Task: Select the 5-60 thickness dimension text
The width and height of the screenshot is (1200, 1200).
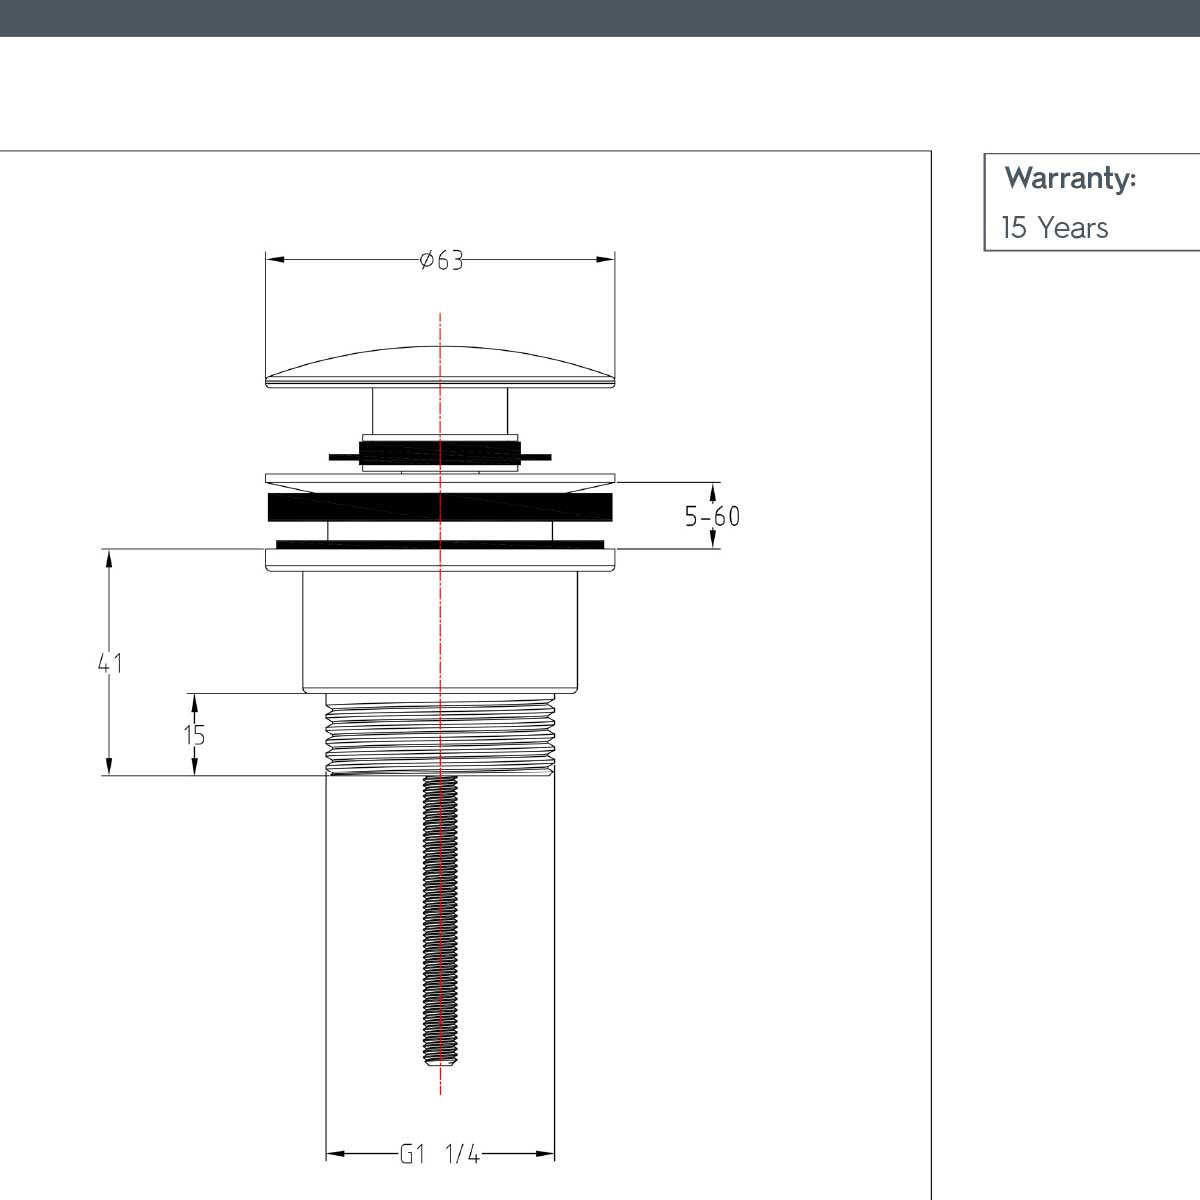Action: [x=712, y=516]
